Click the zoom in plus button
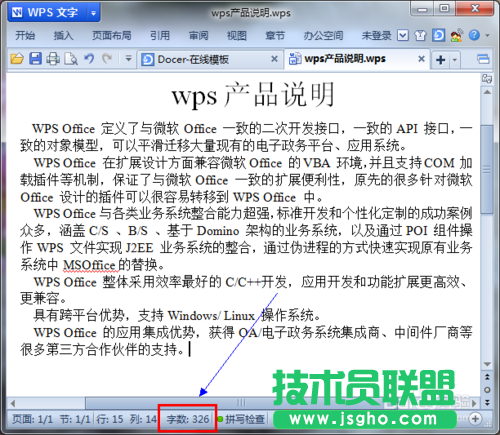This screenshot has height=435, width=500. [x=475, y=419]
